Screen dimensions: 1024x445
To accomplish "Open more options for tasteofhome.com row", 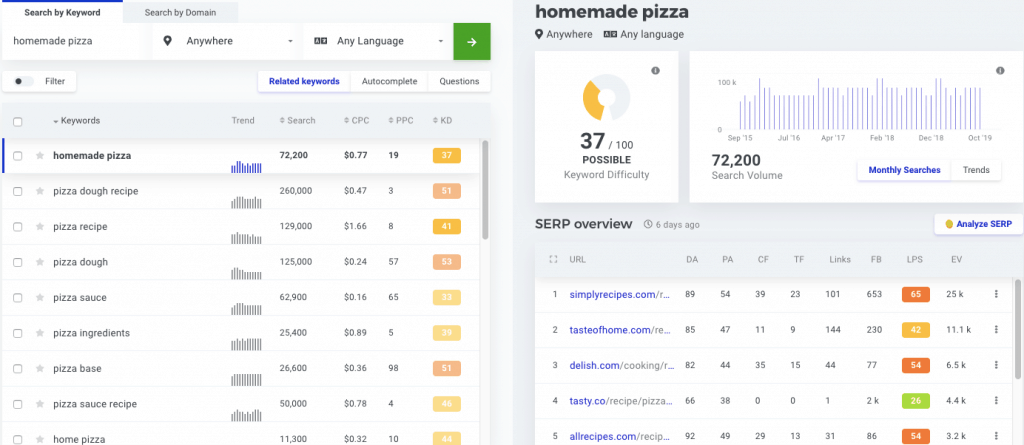I will [x=996, y=329].
